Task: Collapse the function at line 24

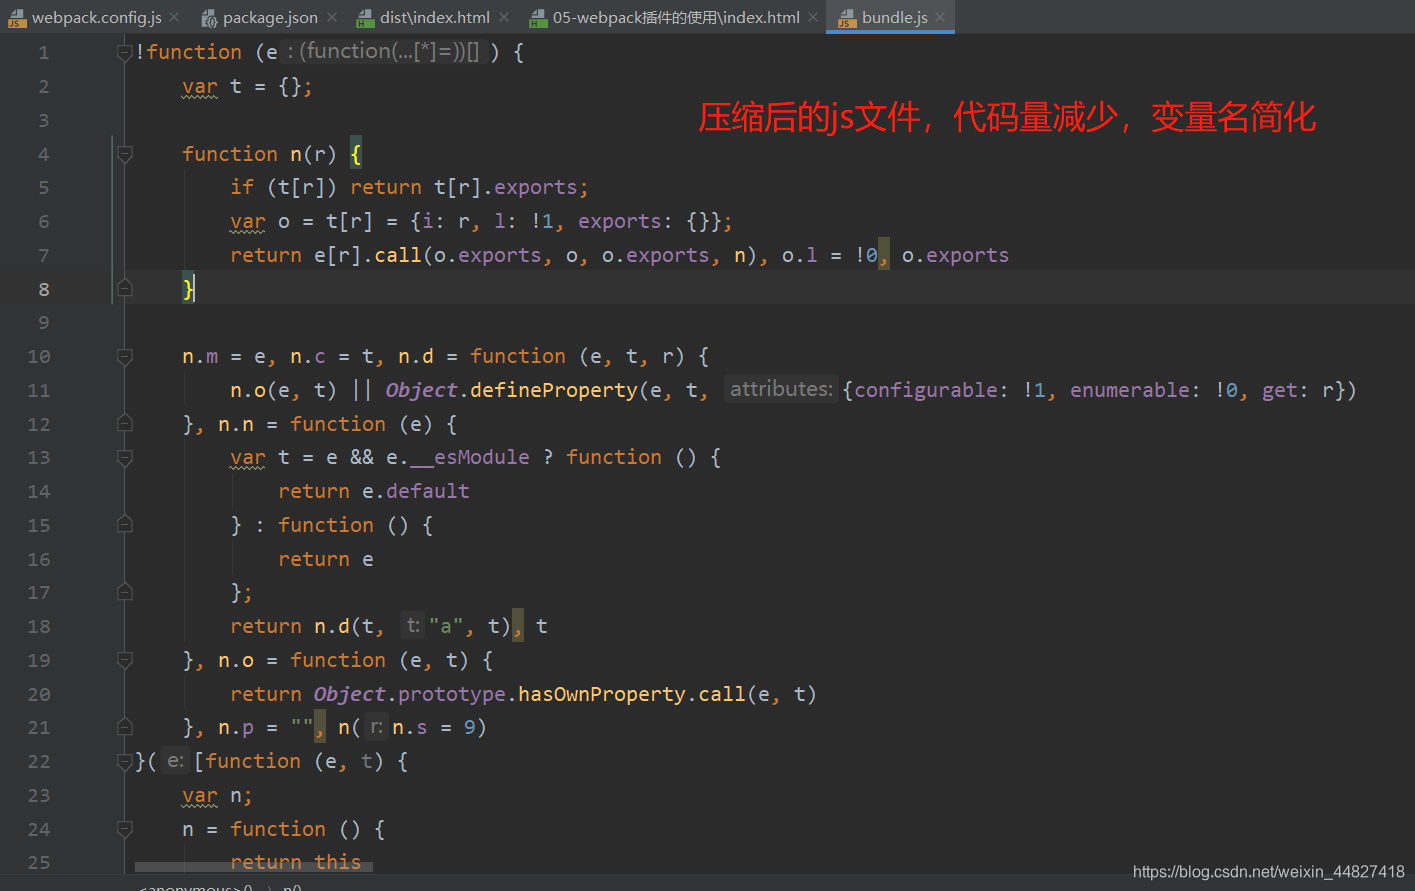Action: pyautogui.click(x=125, y=829)
